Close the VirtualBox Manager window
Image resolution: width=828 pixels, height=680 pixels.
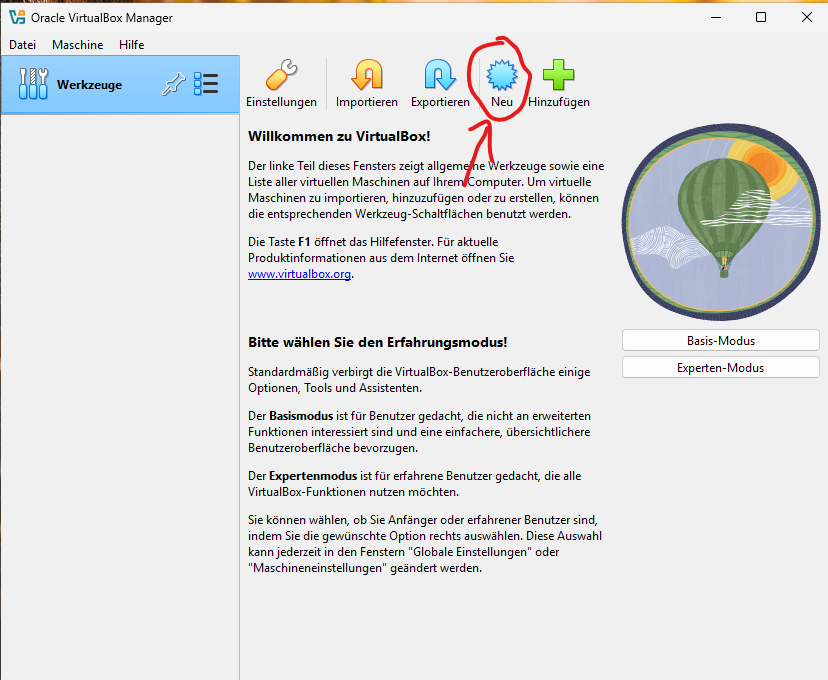point(806,17)
